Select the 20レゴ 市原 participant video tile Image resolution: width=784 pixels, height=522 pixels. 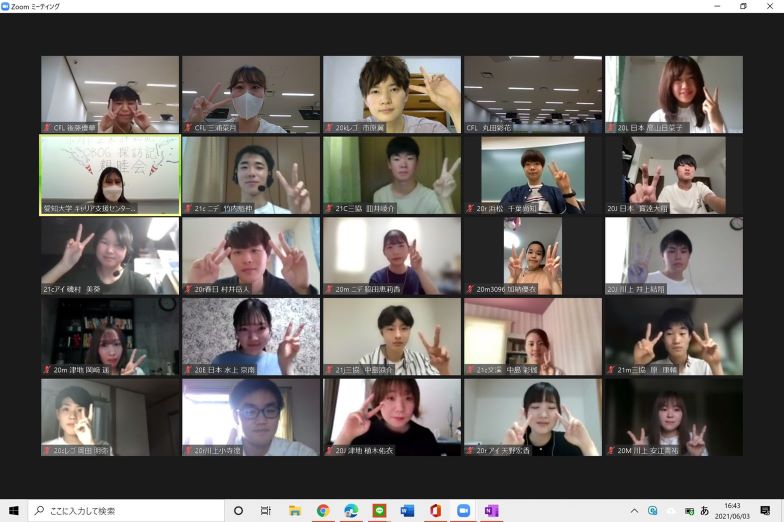(392, 94)
